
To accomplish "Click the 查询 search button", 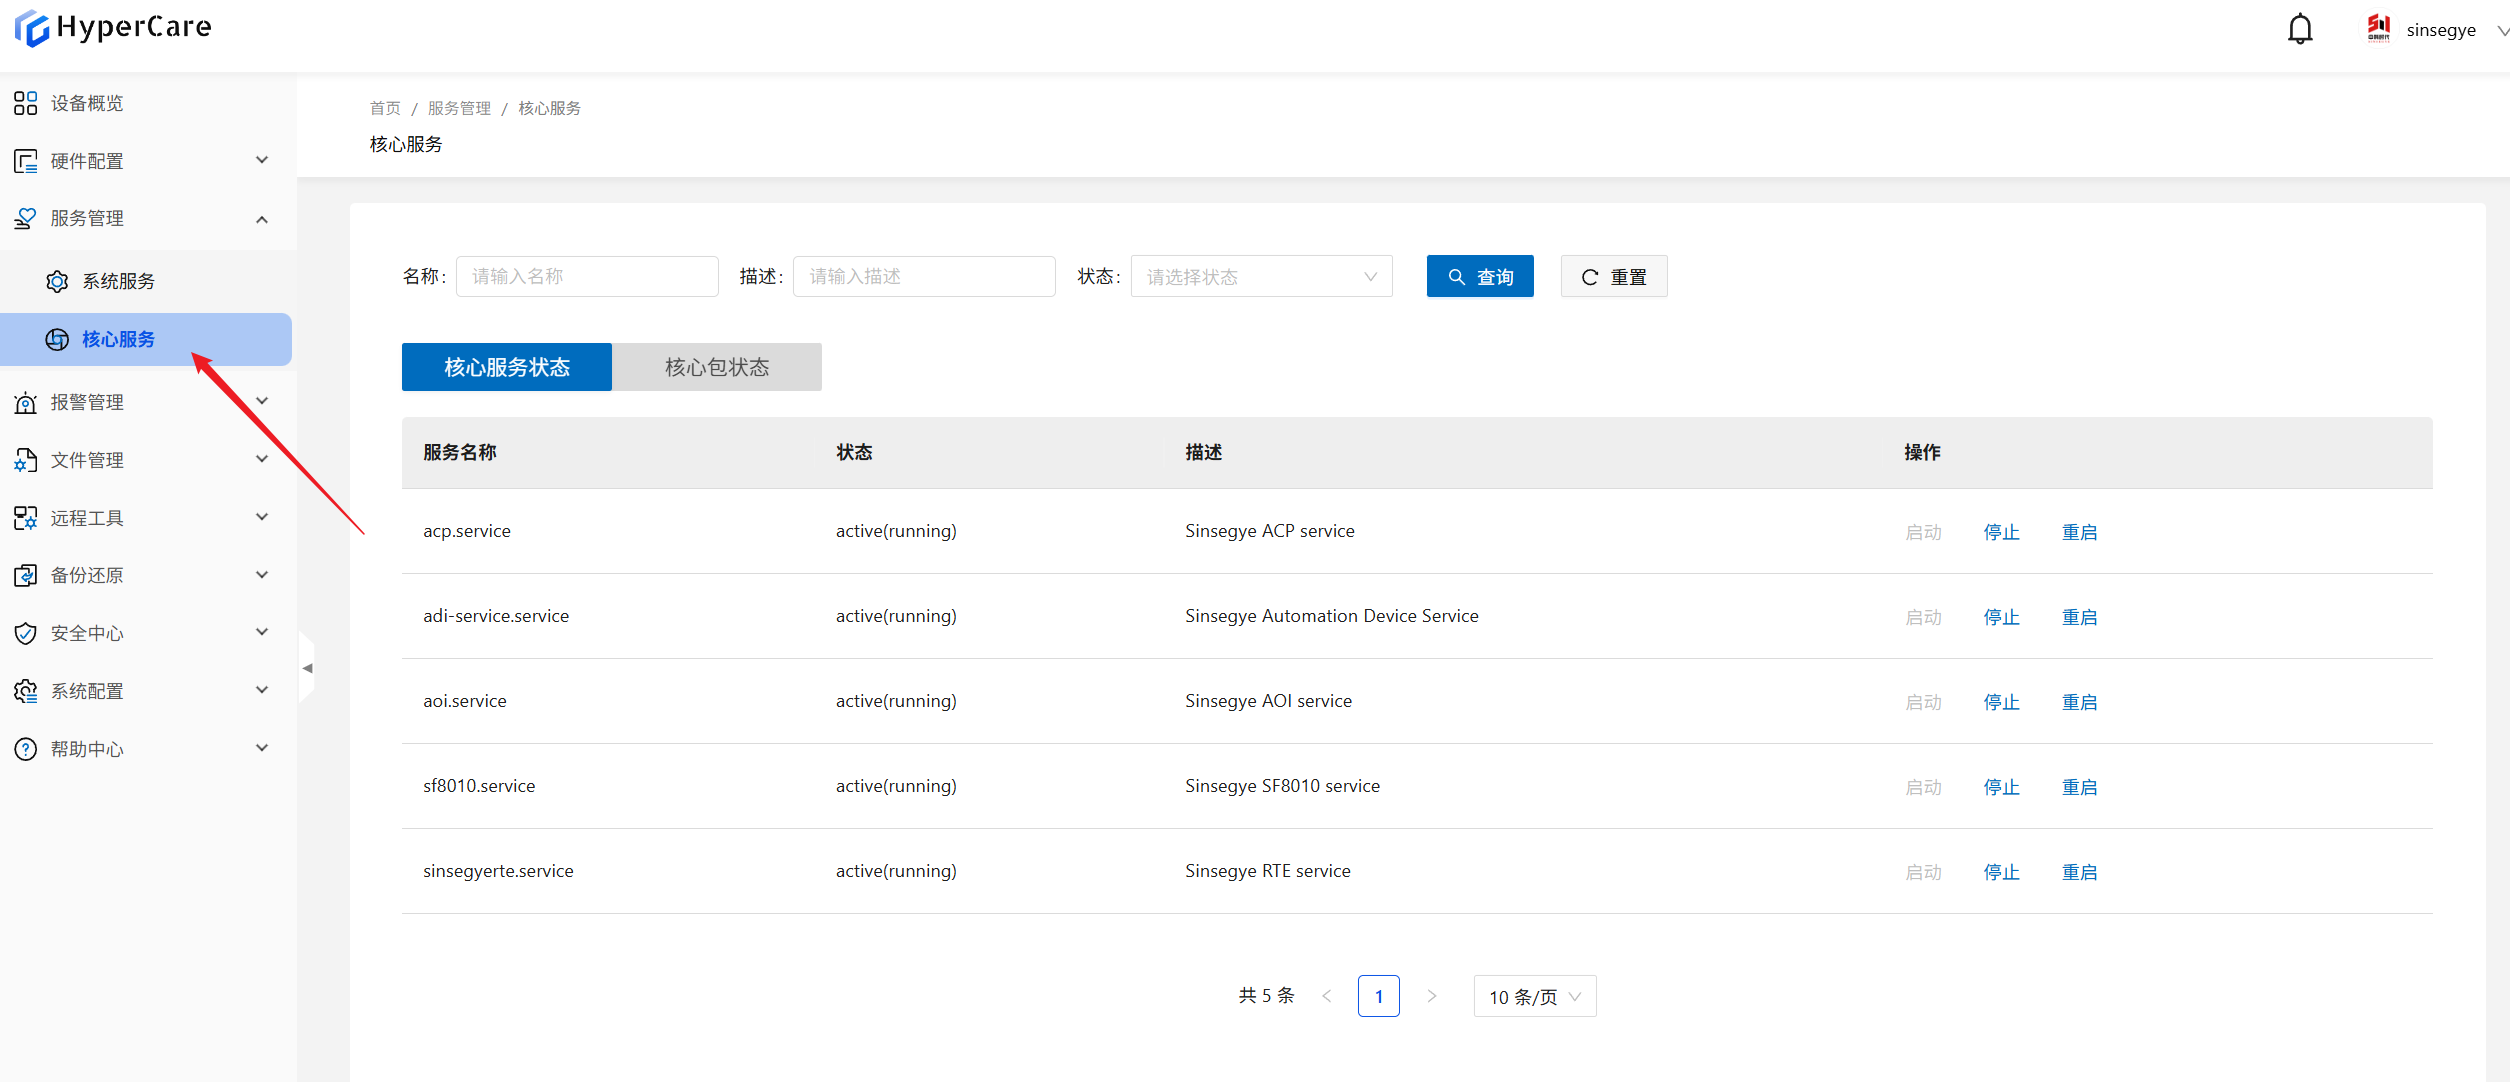I will pos(1479,276).
